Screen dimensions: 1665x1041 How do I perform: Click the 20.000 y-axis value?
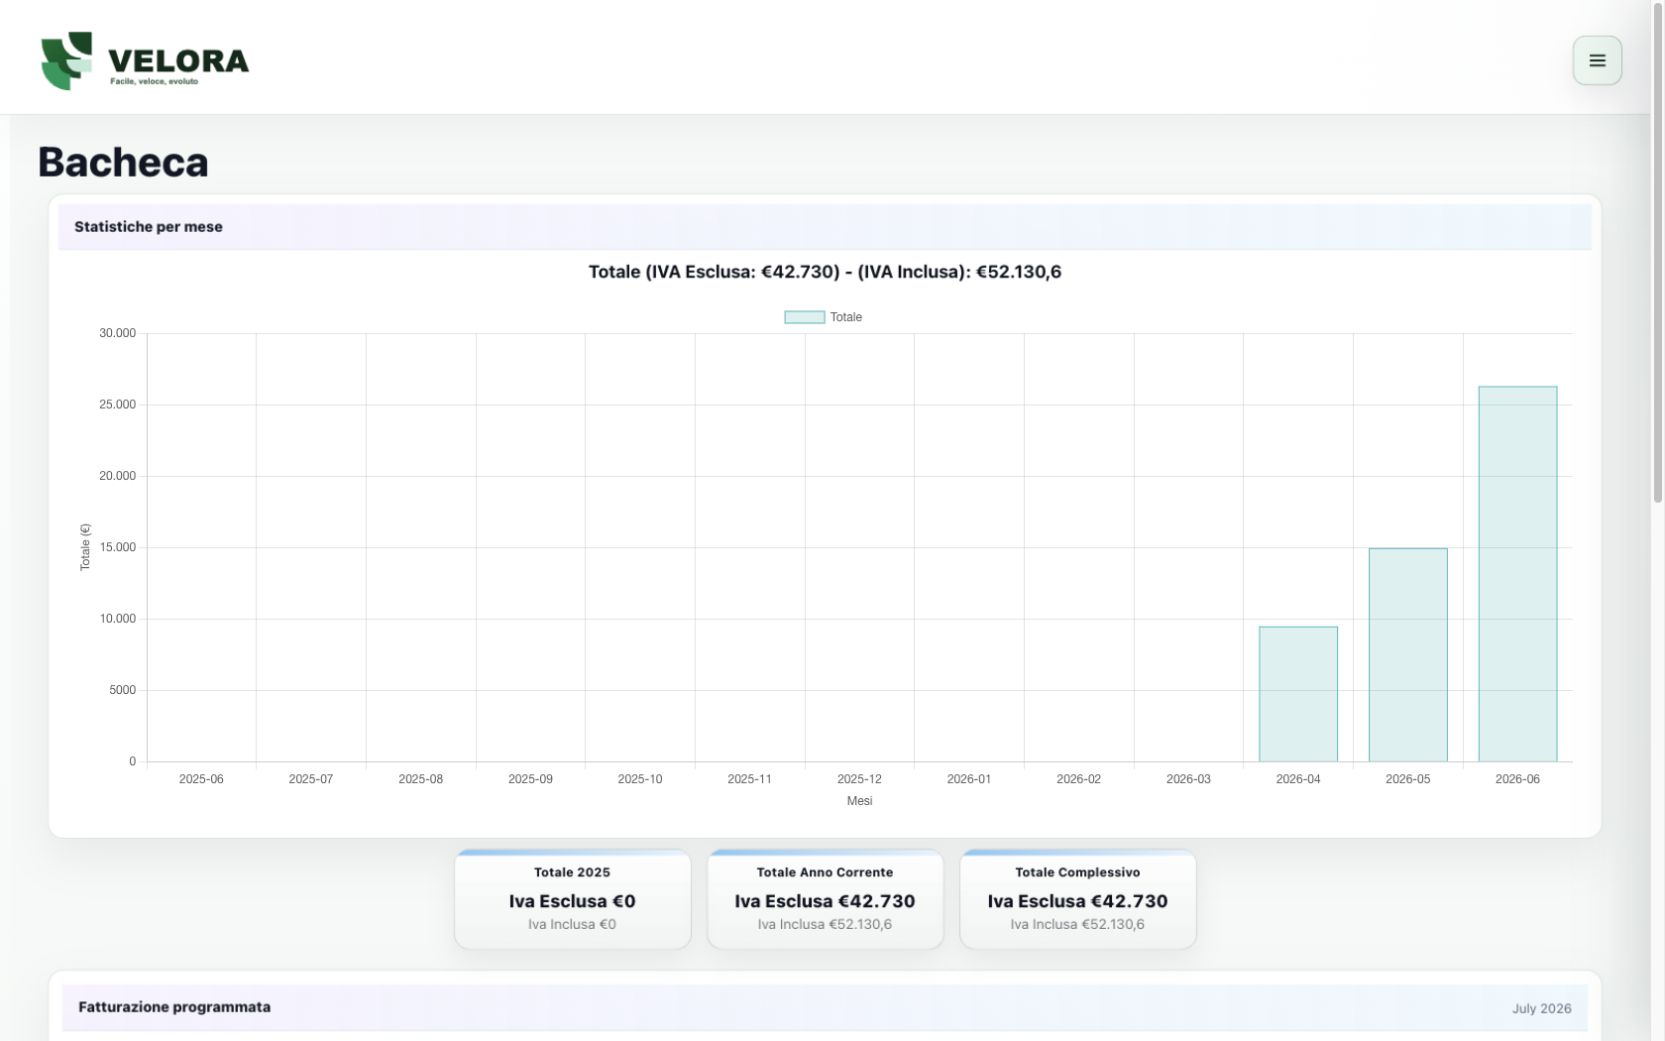pos(117,476)
